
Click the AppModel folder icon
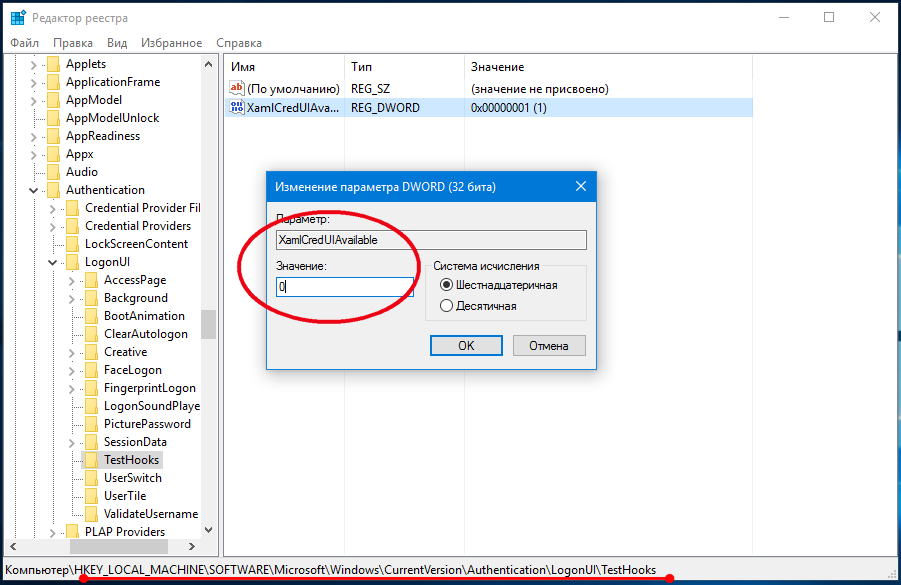pyautogui.click(x=53, y=100)
